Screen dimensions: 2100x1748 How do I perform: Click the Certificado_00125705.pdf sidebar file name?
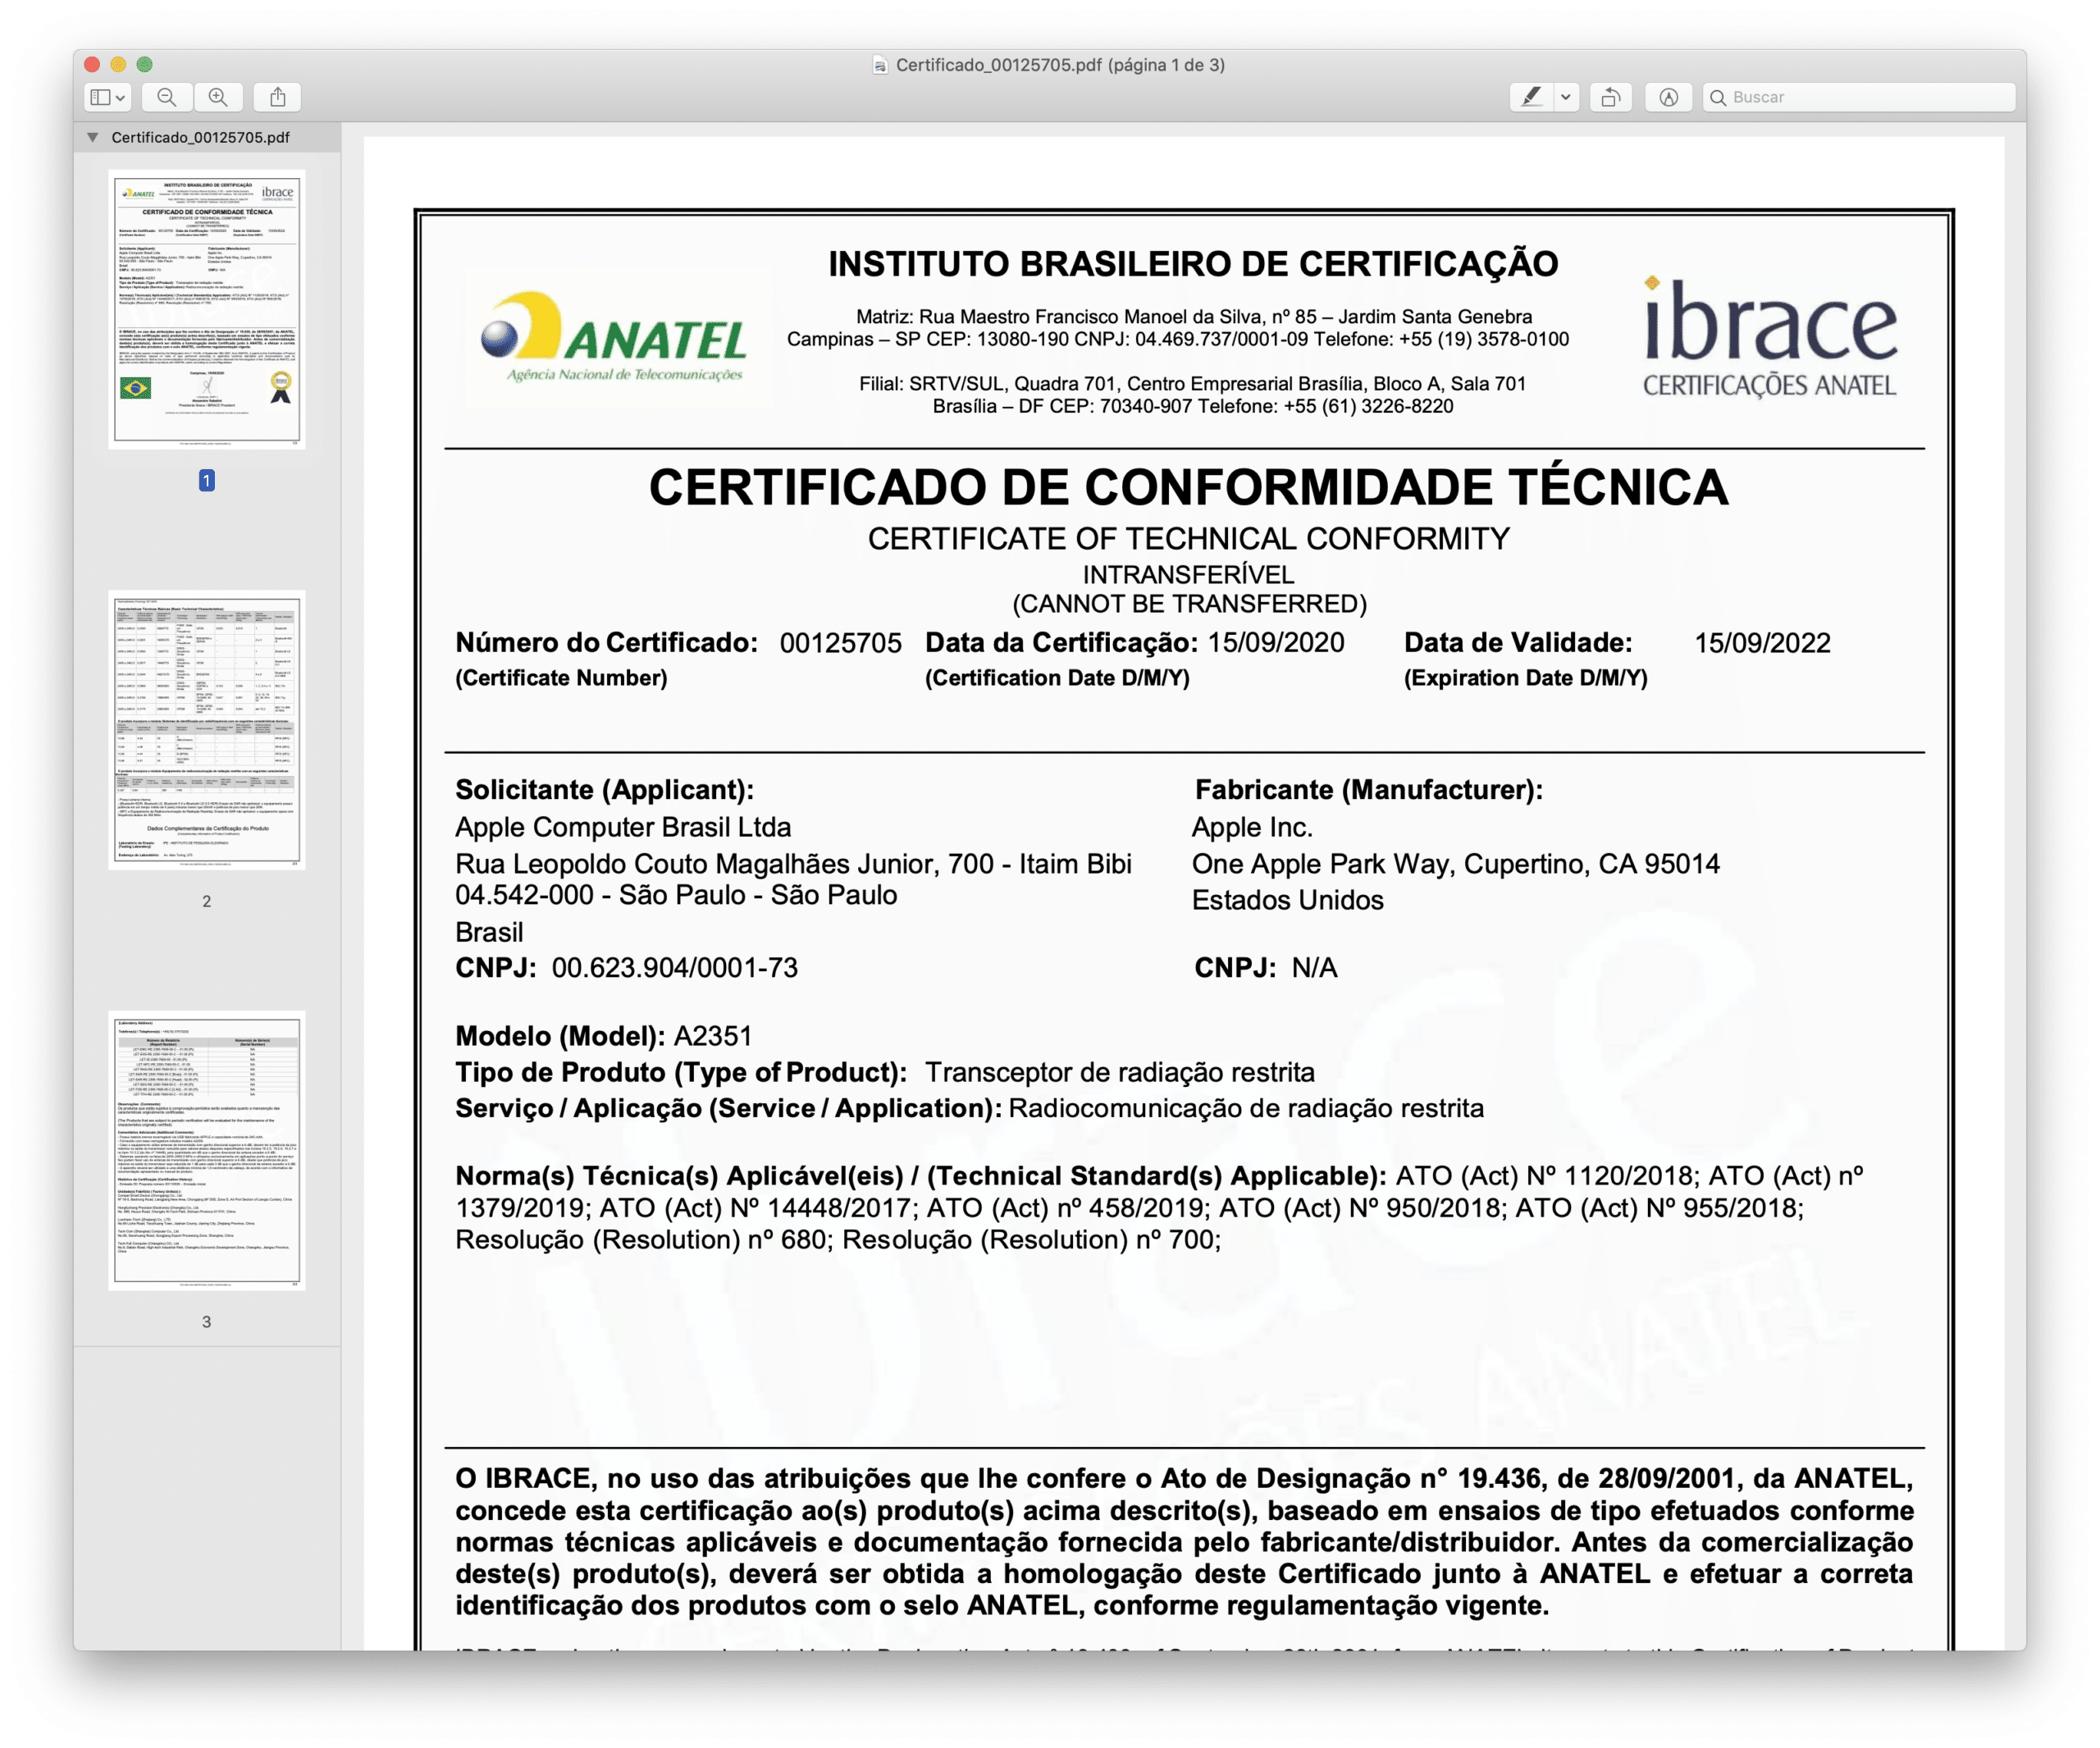coord(201,137)
